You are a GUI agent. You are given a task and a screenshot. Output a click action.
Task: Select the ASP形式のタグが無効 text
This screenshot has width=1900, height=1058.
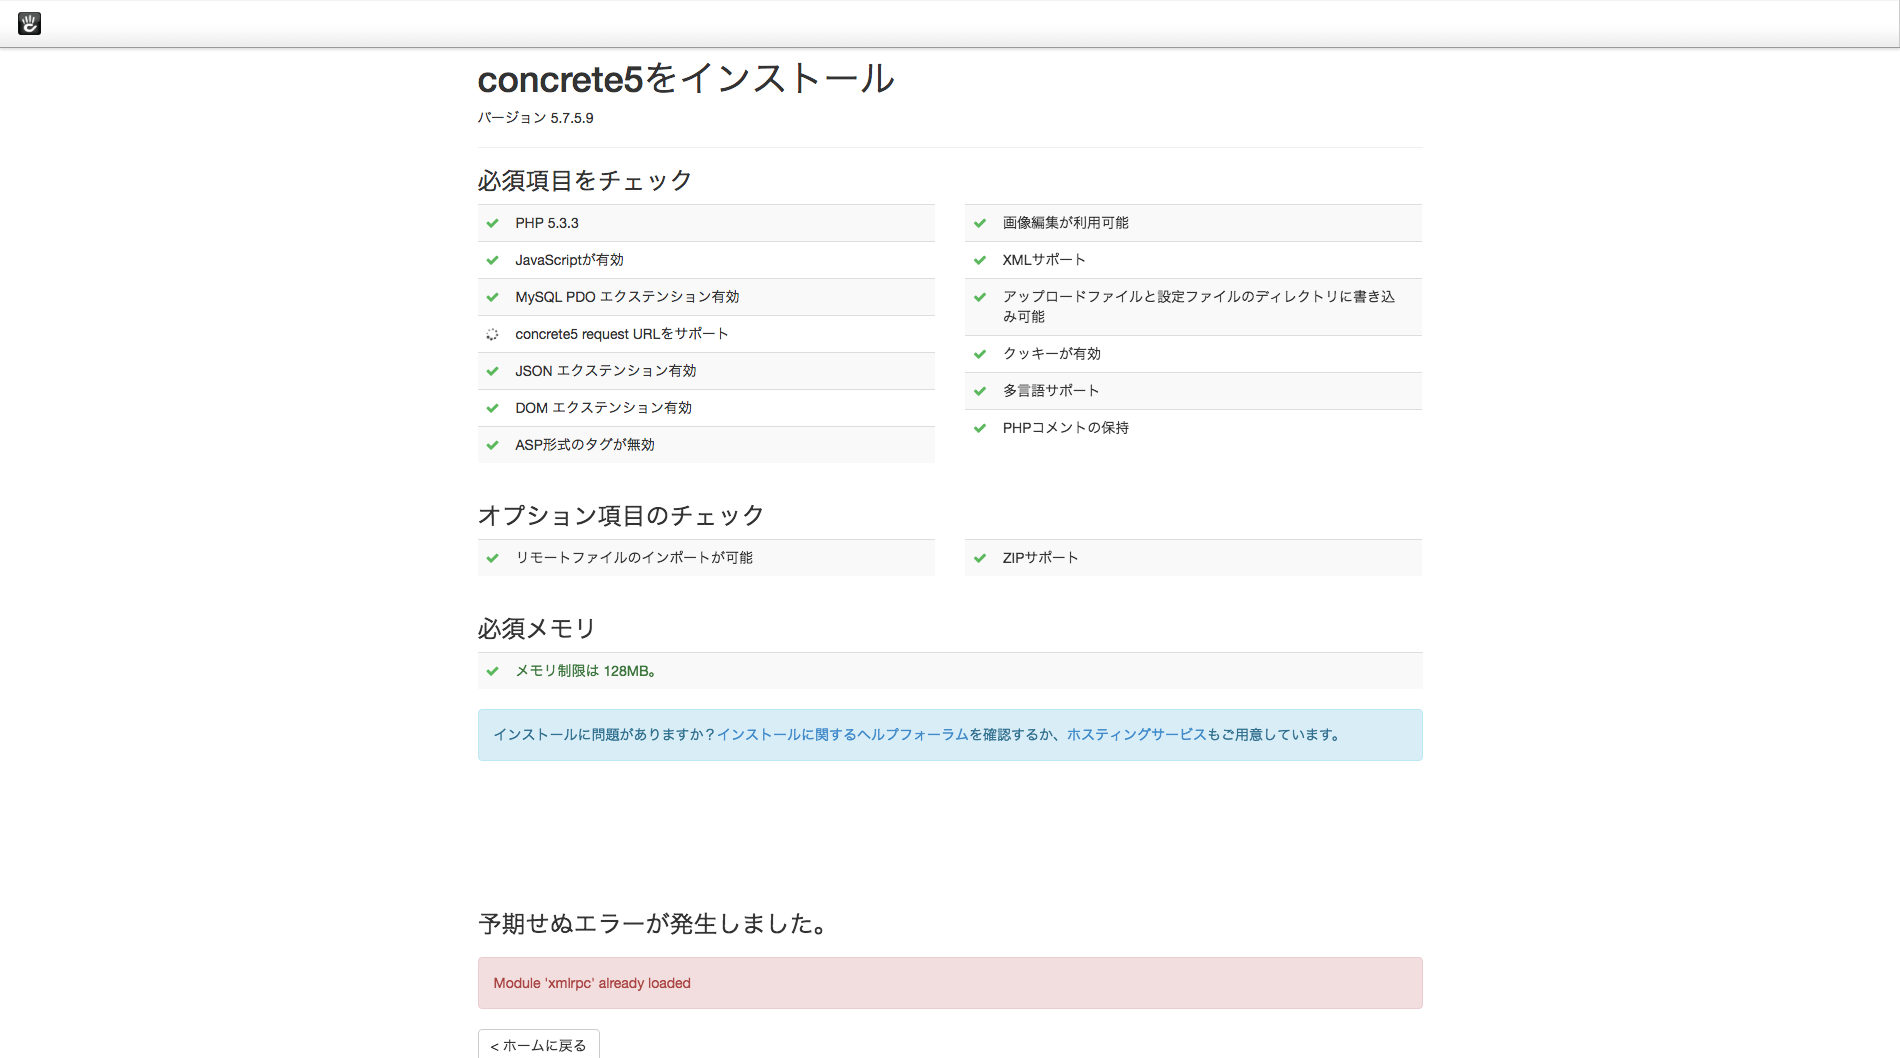pyautogui.click(x=585, y=445)
